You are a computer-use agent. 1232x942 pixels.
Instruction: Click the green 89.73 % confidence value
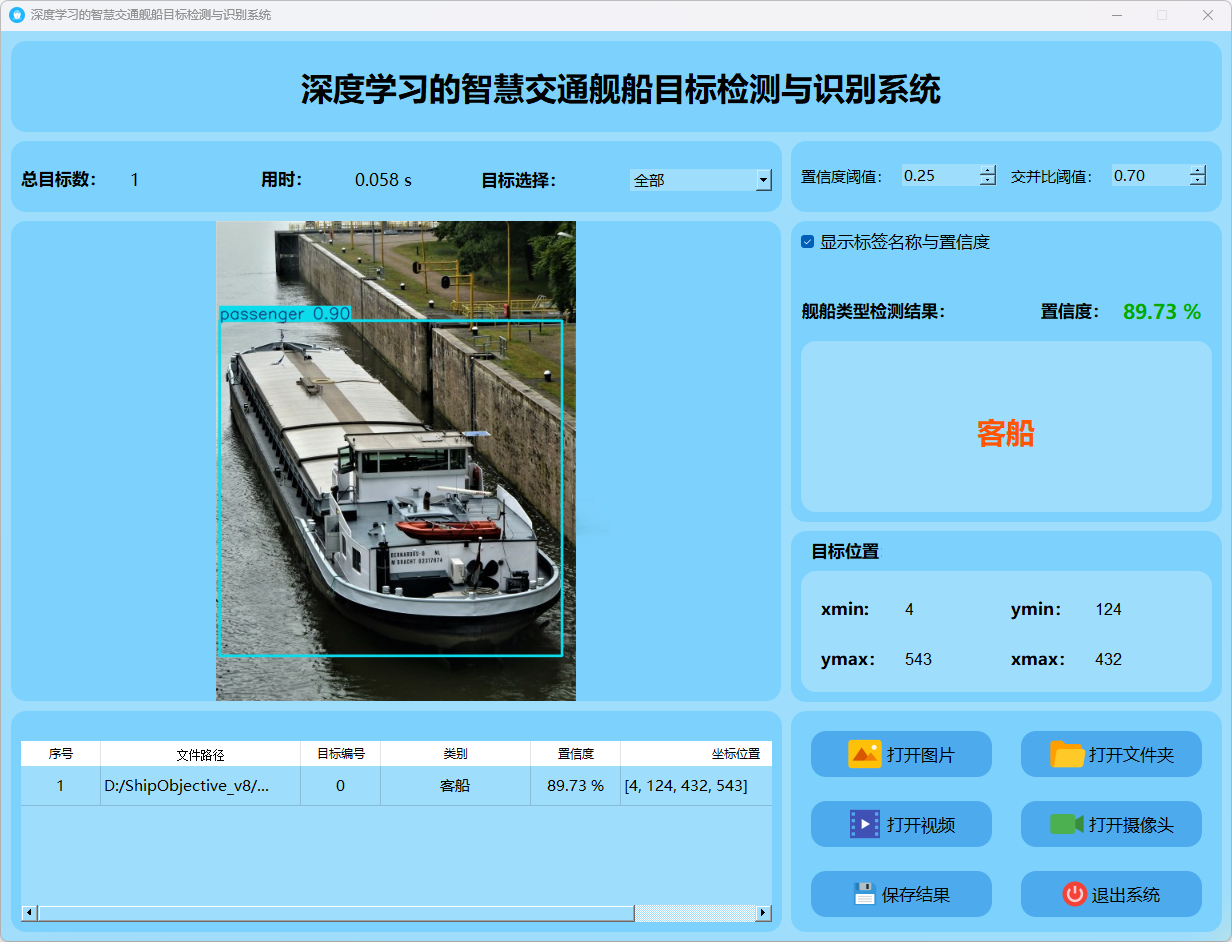pyautogui.click(x=1162, y=312)
